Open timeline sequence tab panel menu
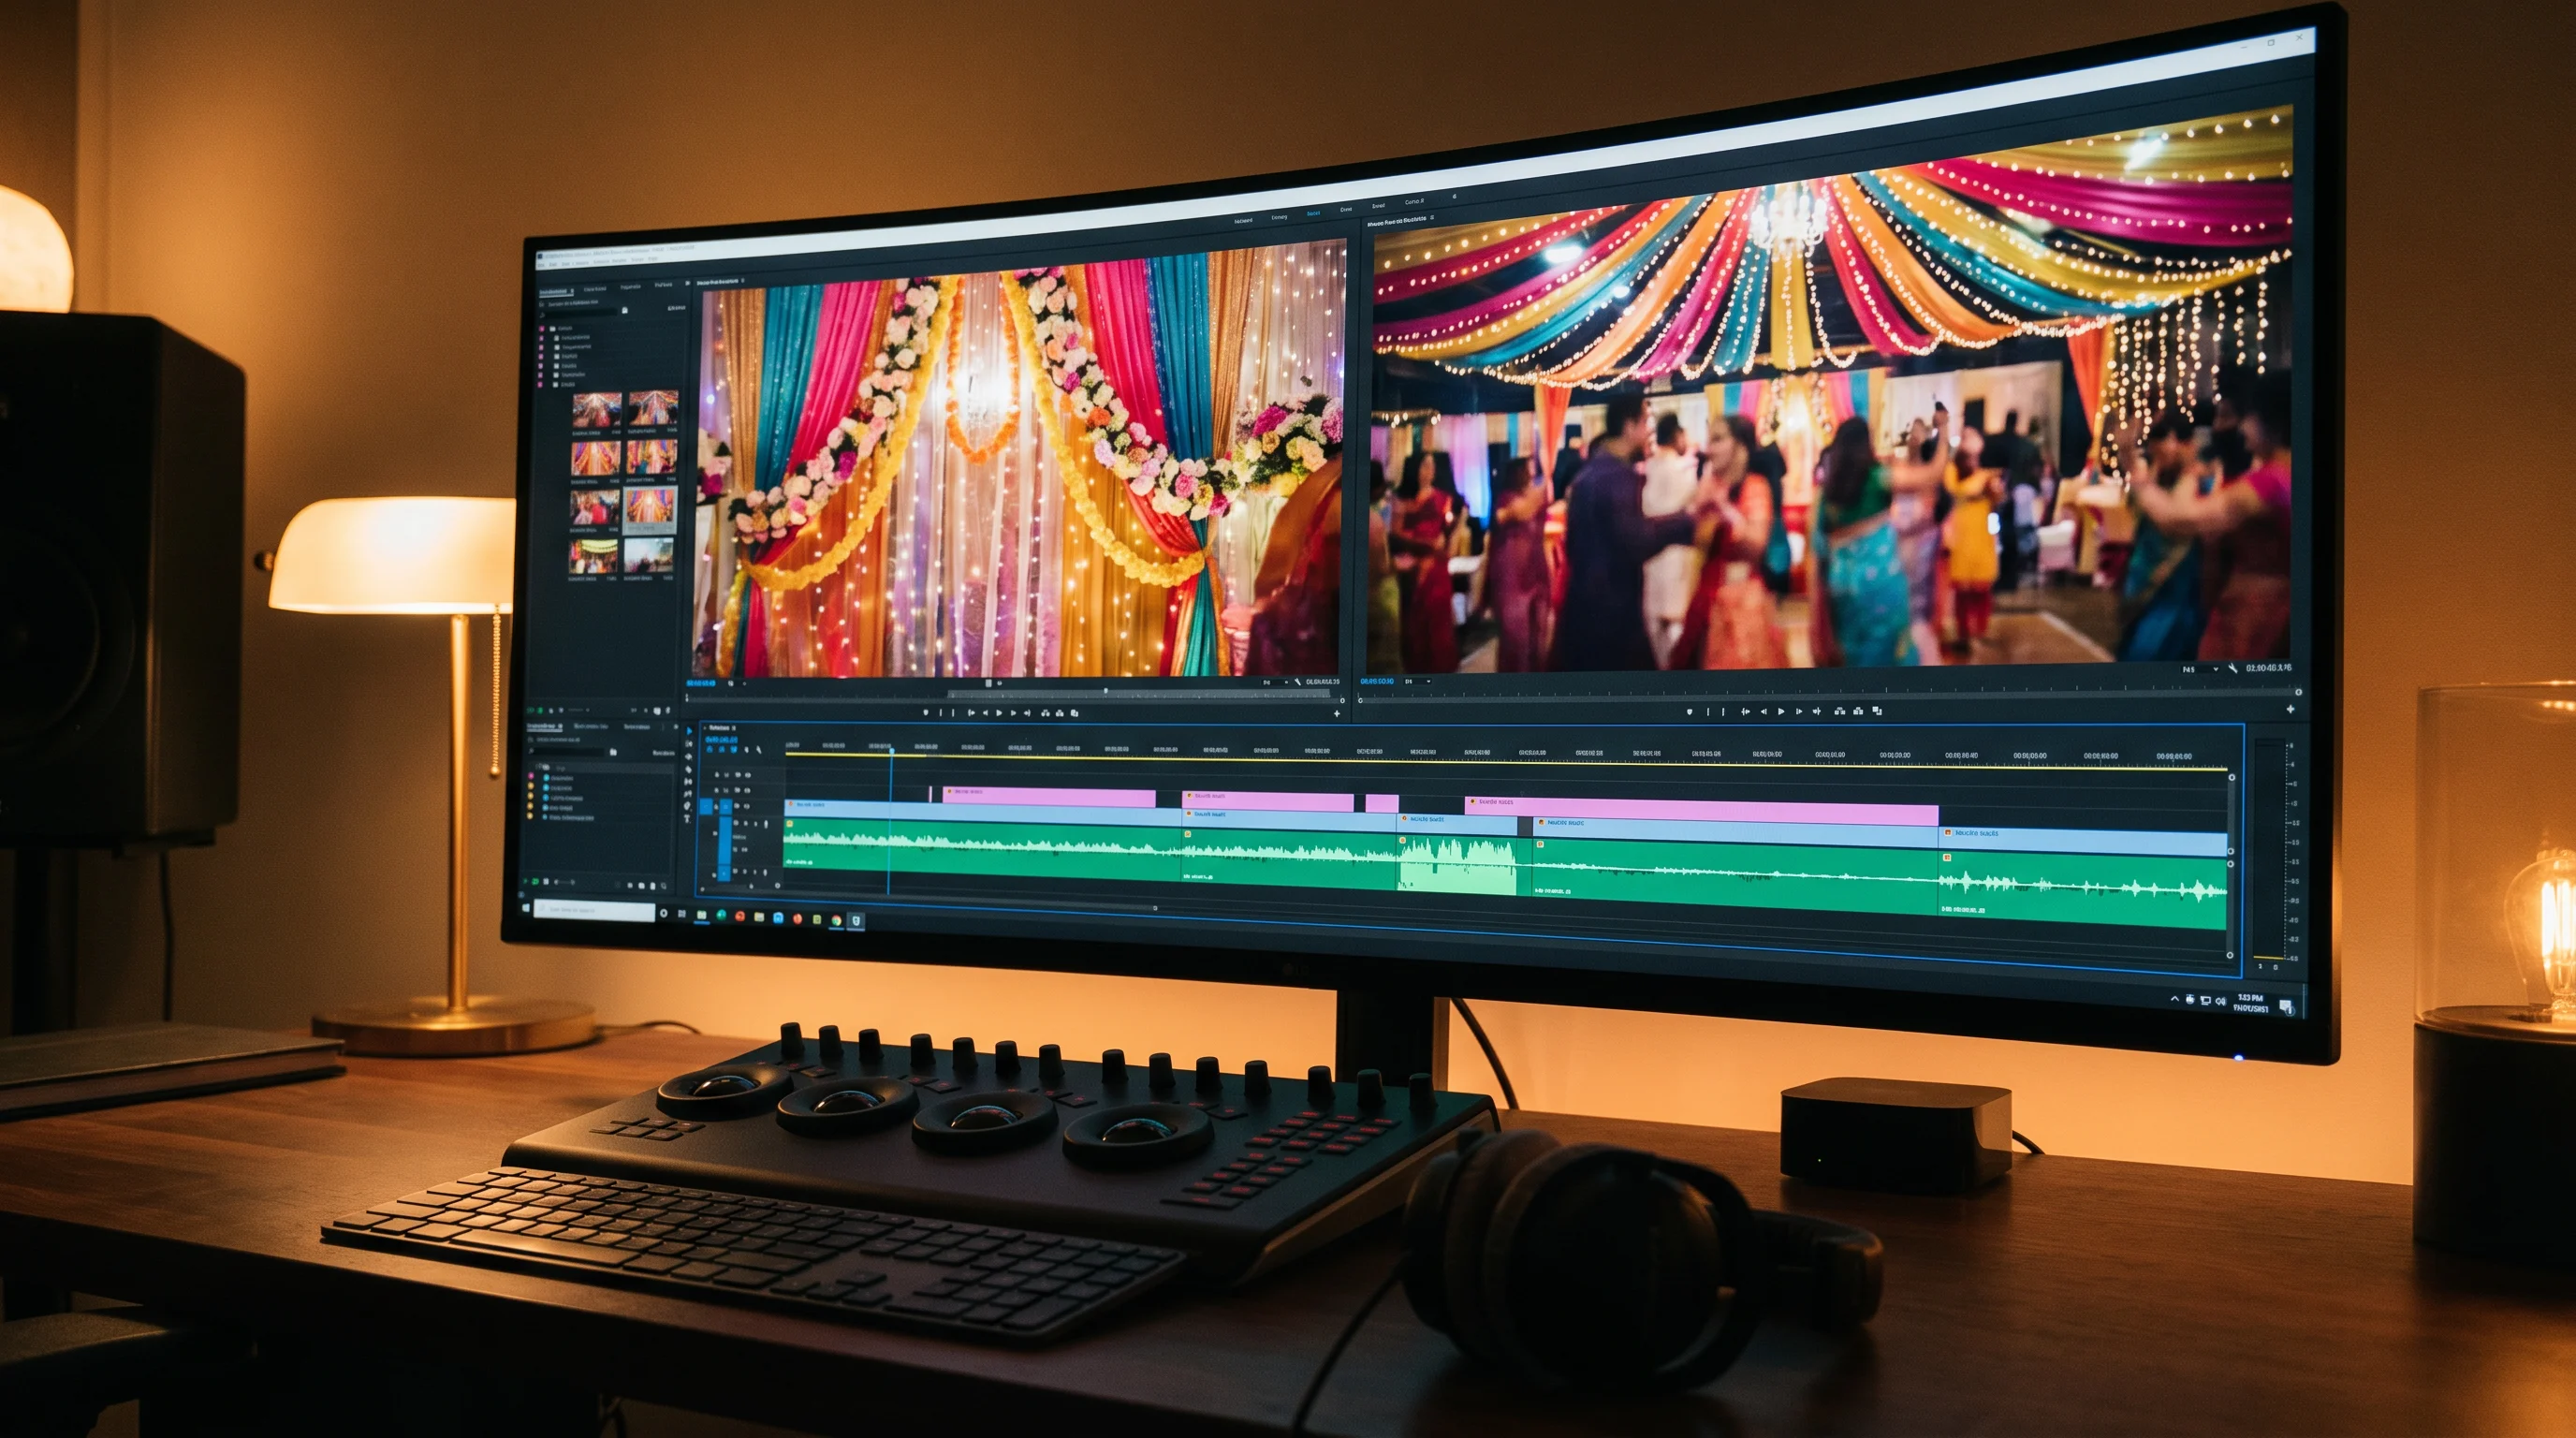 tap(734, 728)
